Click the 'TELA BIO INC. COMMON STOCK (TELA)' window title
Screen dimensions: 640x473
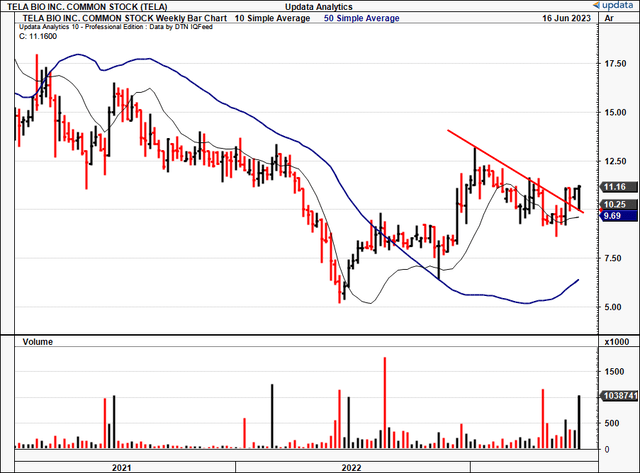point(87,7)
